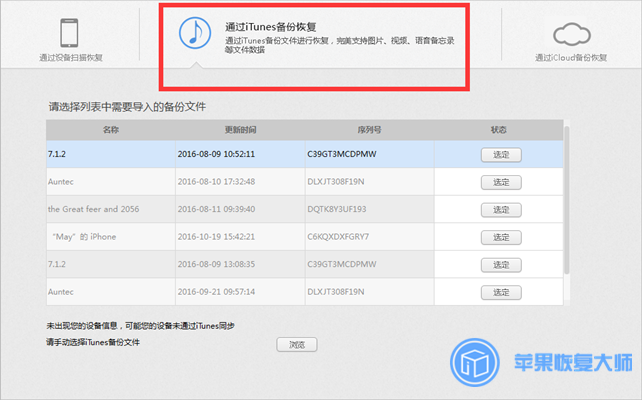Click 选定 for backup dated 2016-08-09 10:52:11
Viewport: 642px width, 400px height.
tap(501, 155)
